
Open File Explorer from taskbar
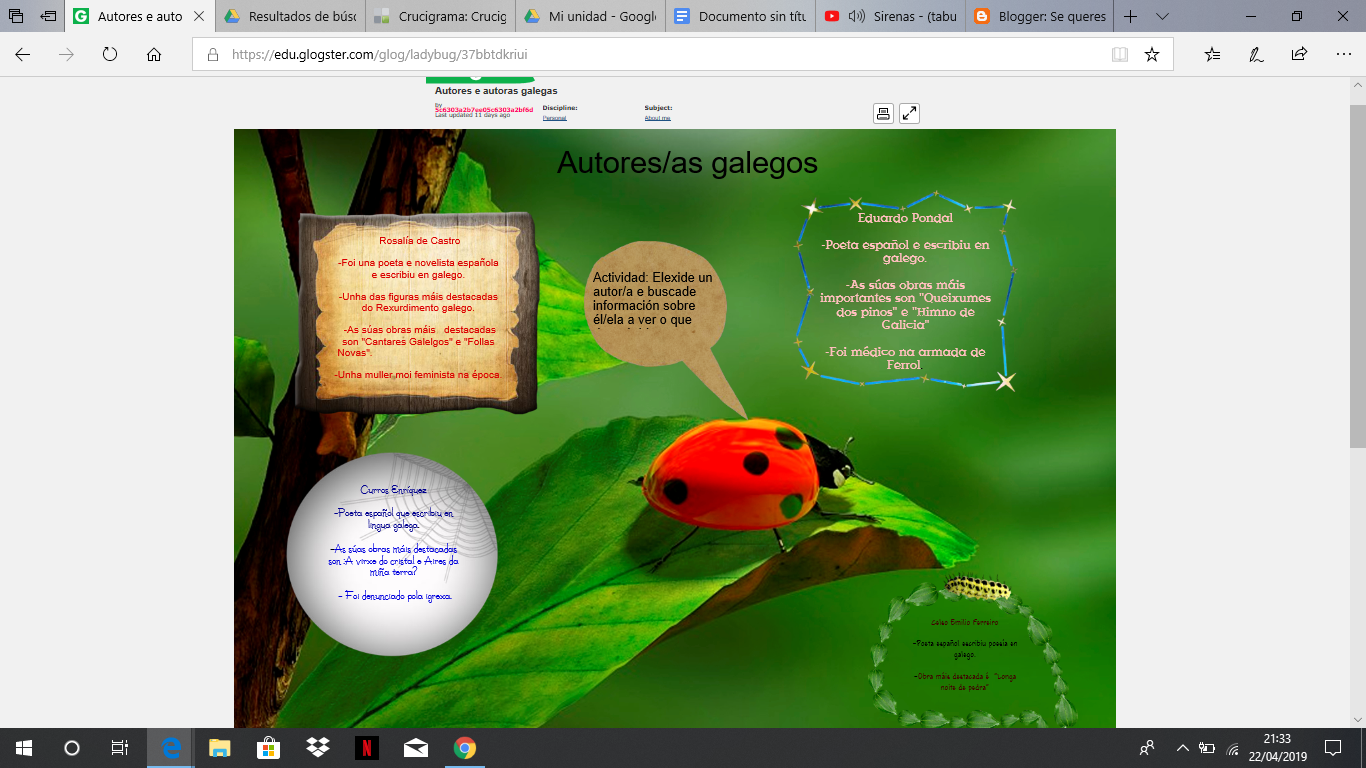click(219, 748)
